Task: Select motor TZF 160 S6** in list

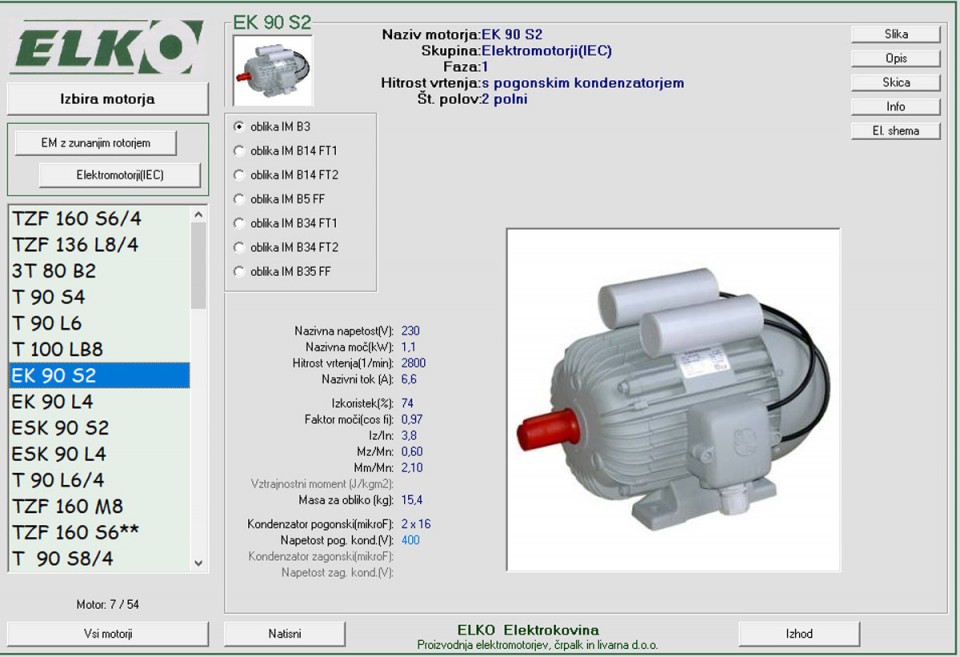Action: (99, 532)
